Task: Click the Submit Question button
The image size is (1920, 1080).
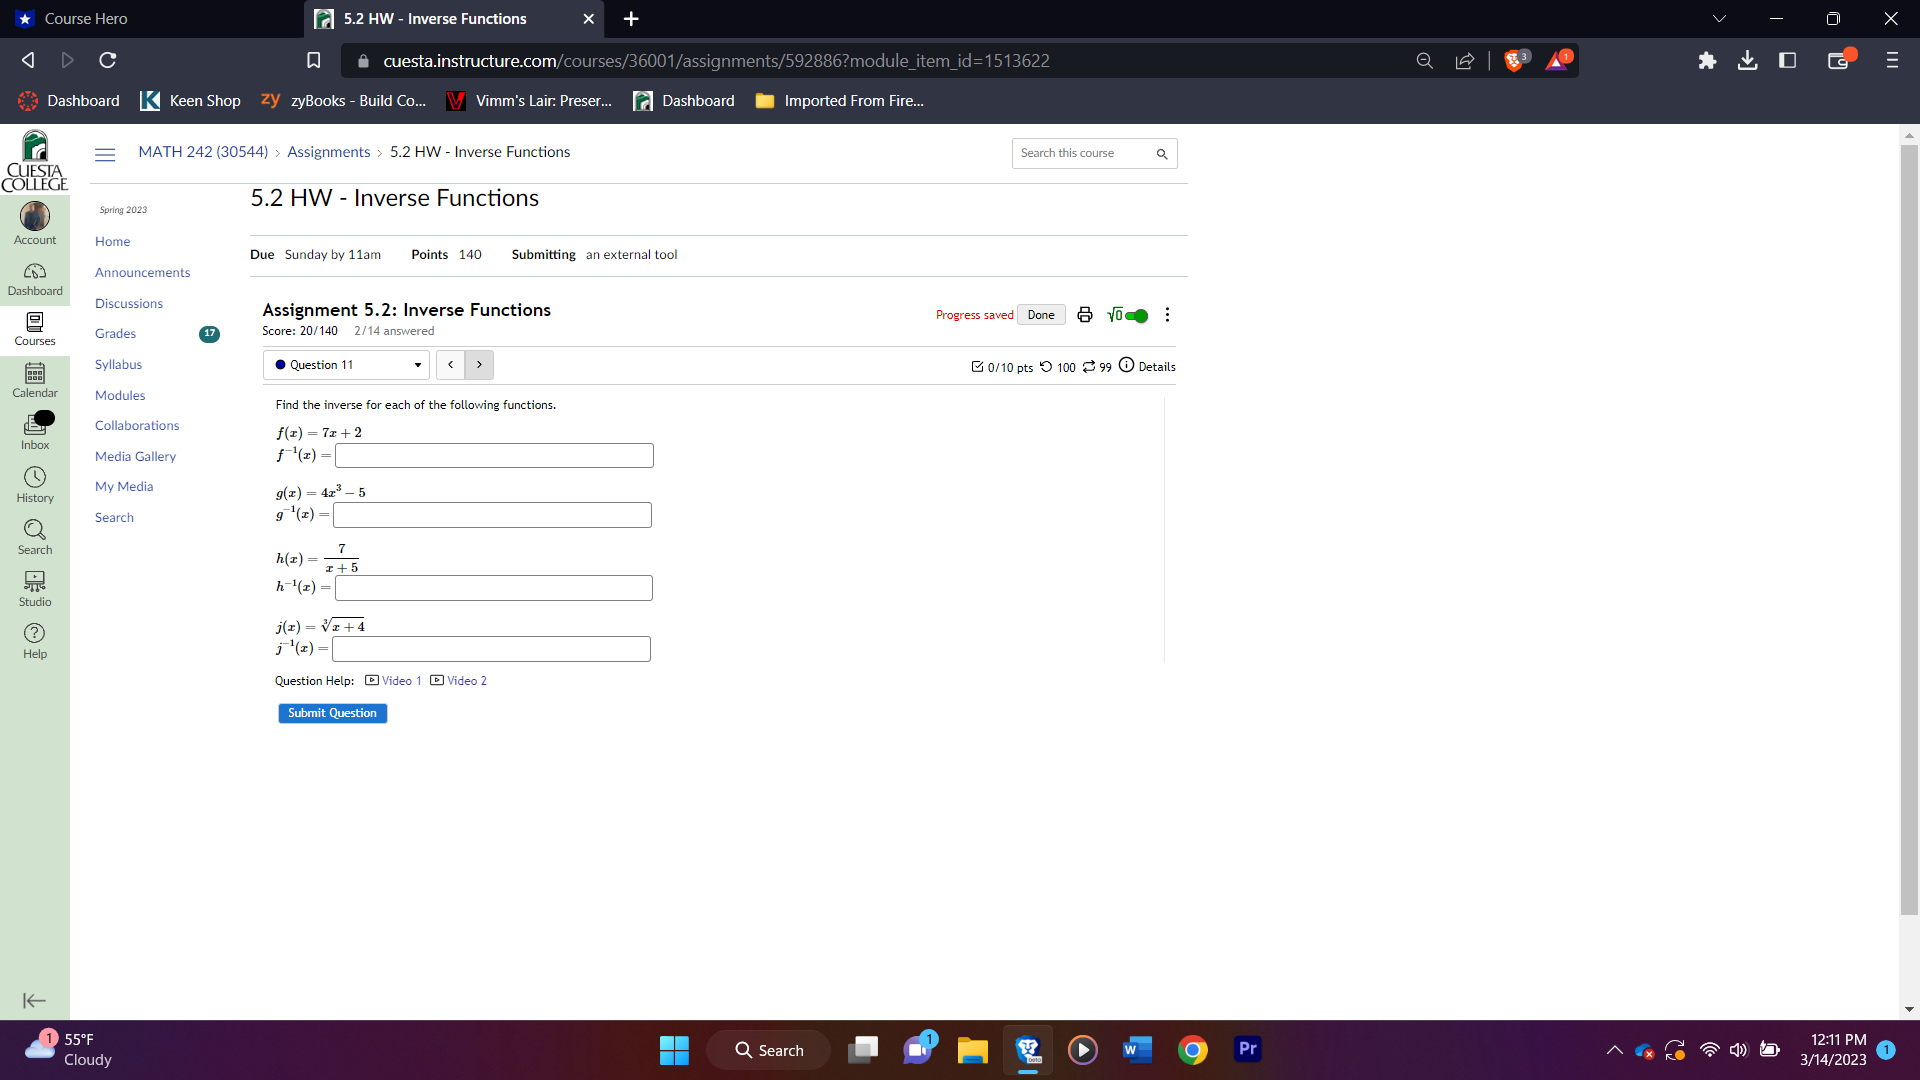Action: click(332, 713)
